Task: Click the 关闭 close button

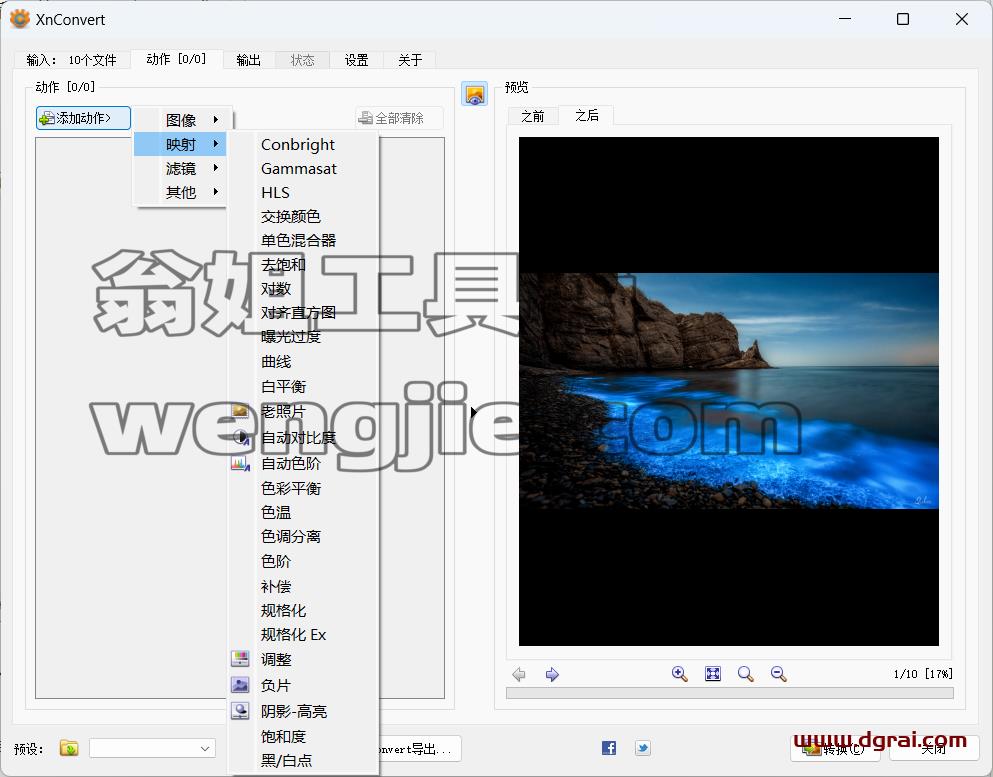Action: coord(933,749)
